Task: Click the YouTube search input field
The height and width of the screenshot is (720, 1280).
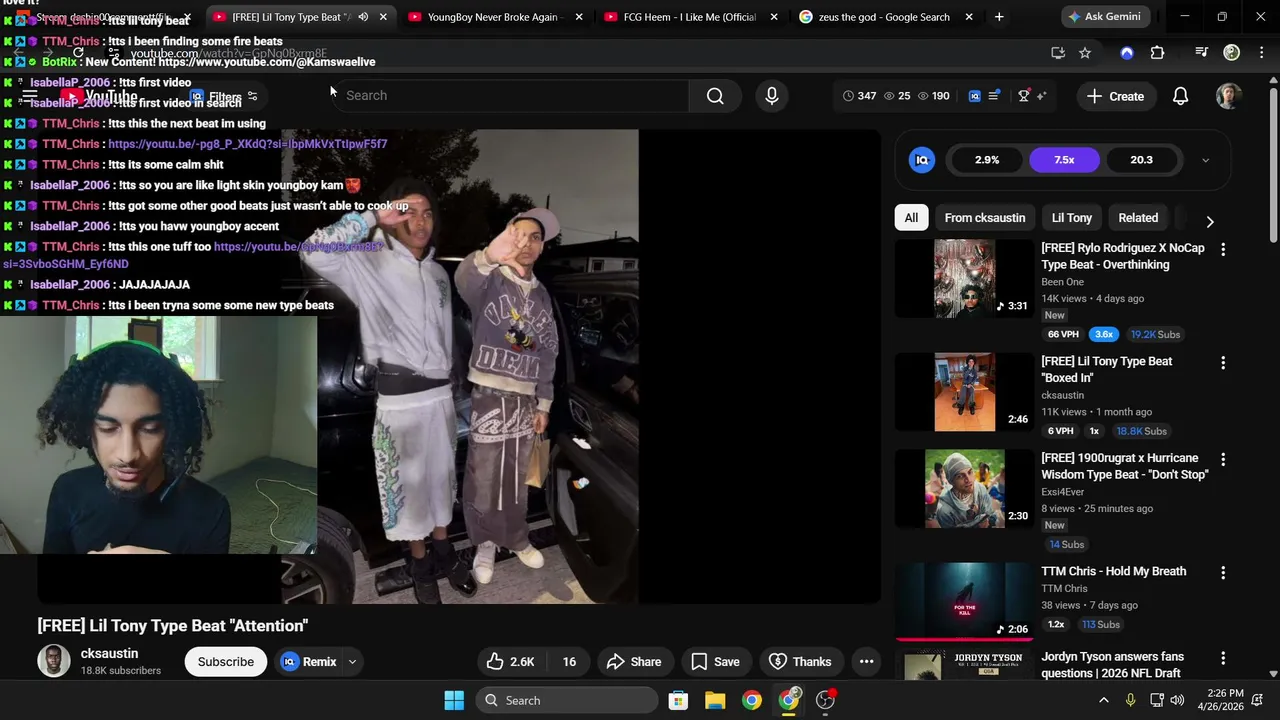Action: coord(510,96)
